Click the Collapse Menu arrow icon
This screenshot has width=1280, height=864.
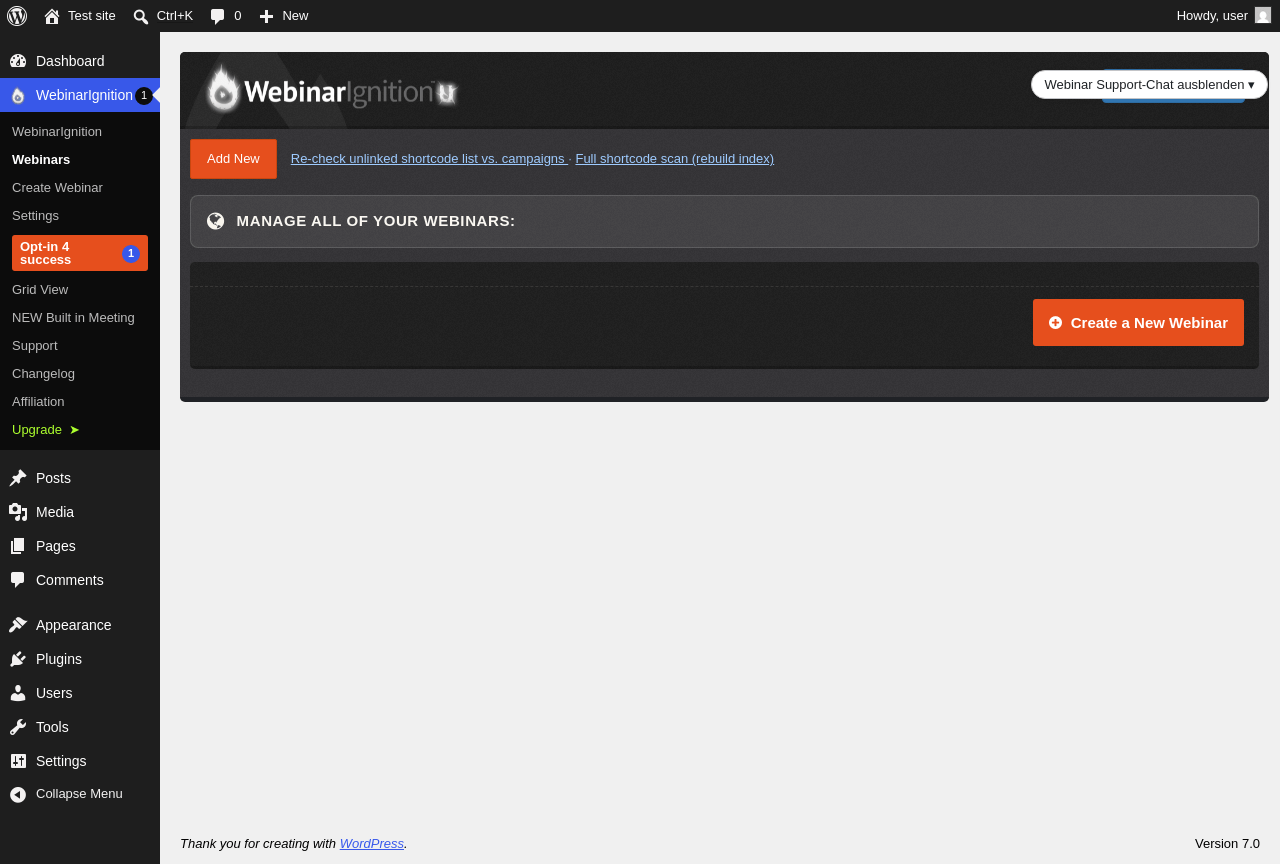(x=18, y=794)
